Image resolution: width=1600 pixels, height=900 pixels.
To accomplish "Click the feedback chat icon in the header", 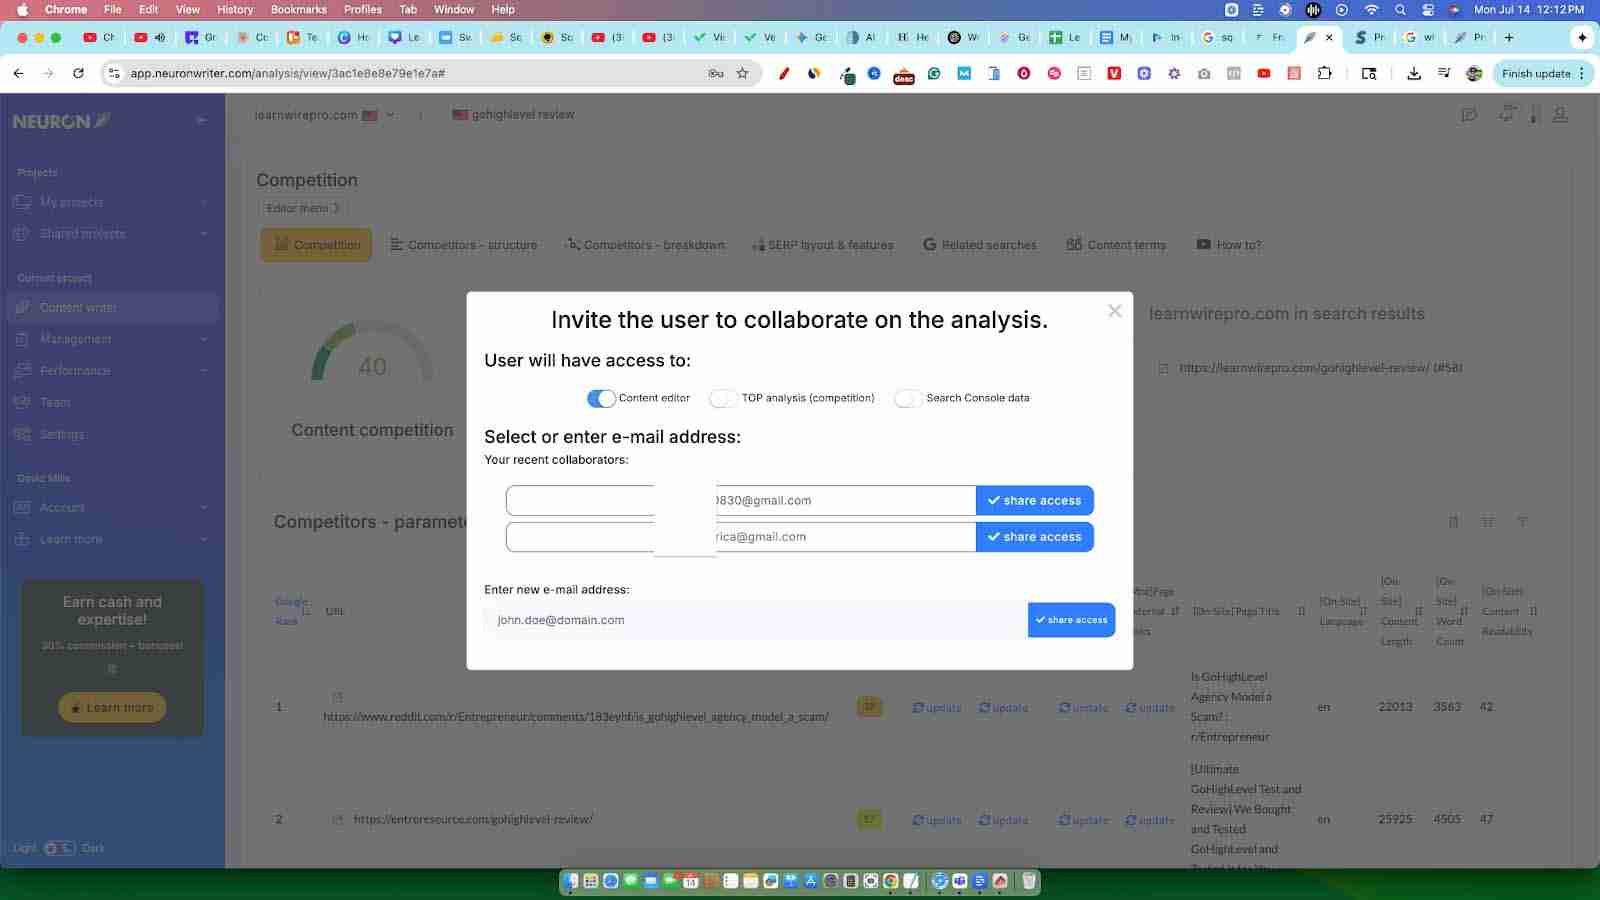I will [1468, 114].
